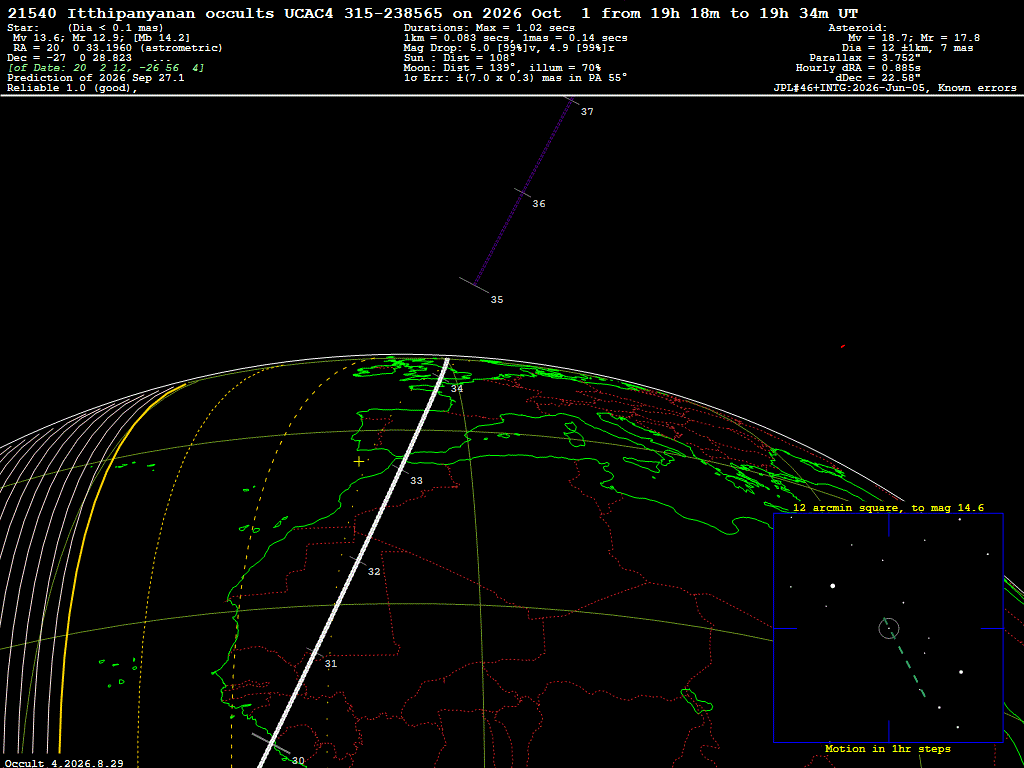This screenshot has height=768, width=1024.
Task: Click the circled target star in finder chart
Action: pos(889,629)
